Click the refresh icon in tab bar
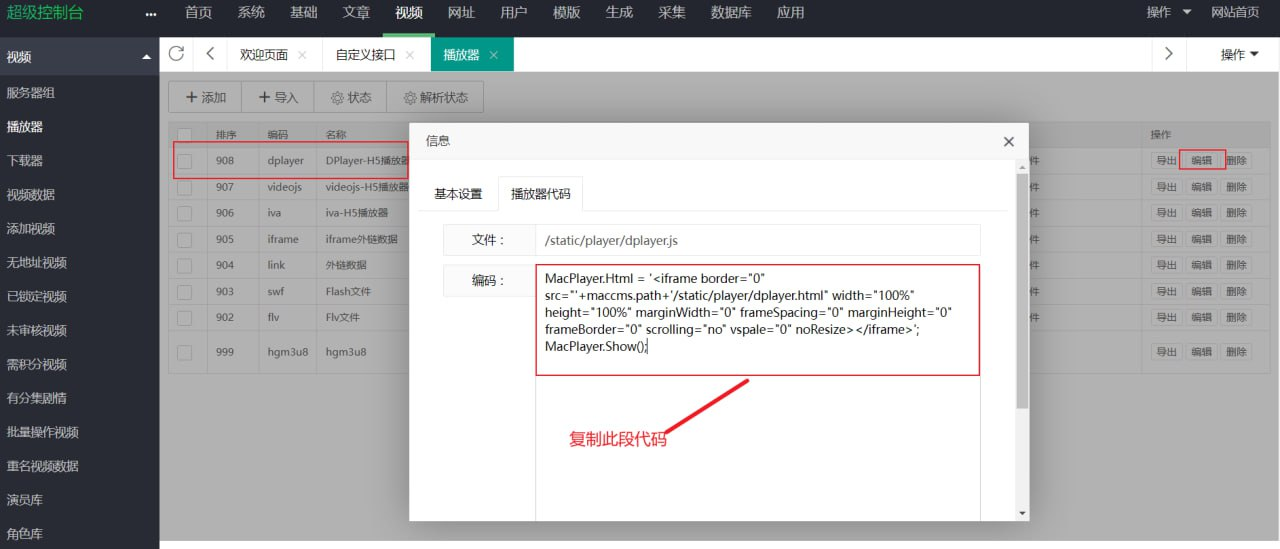1280x549 pixels. coord(176,54)
